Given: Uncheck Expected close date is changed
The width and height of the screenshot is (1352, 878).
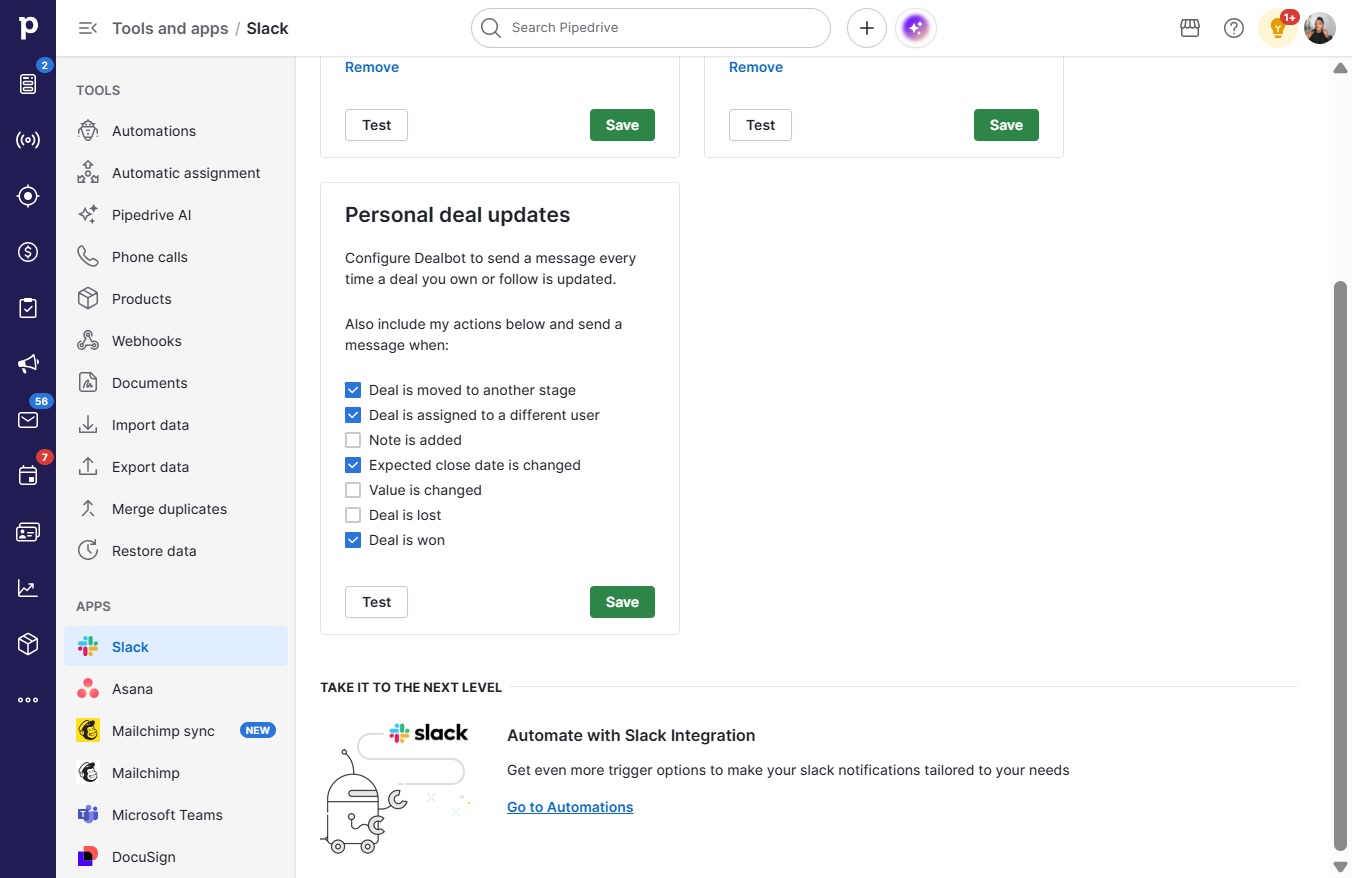Looking at the screenshot, I should [x=353, y=465].
